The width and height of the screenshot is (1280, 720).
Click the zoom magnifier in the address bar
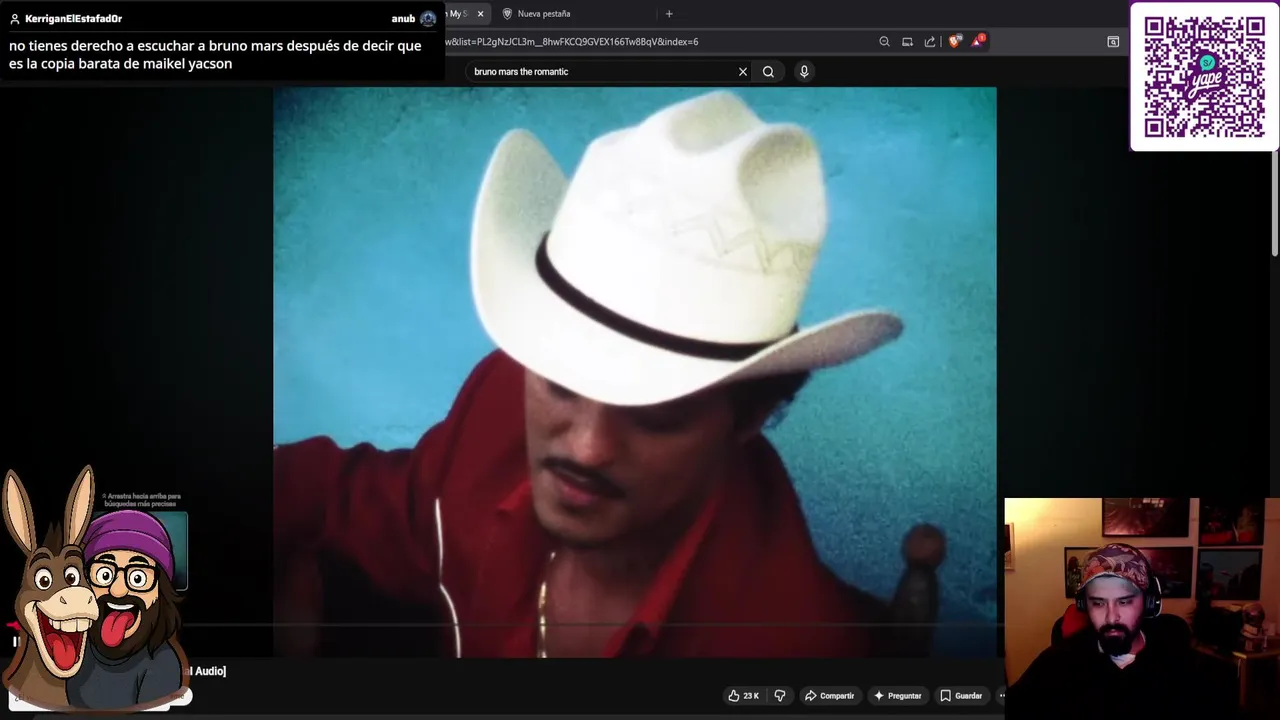(884, 42)
